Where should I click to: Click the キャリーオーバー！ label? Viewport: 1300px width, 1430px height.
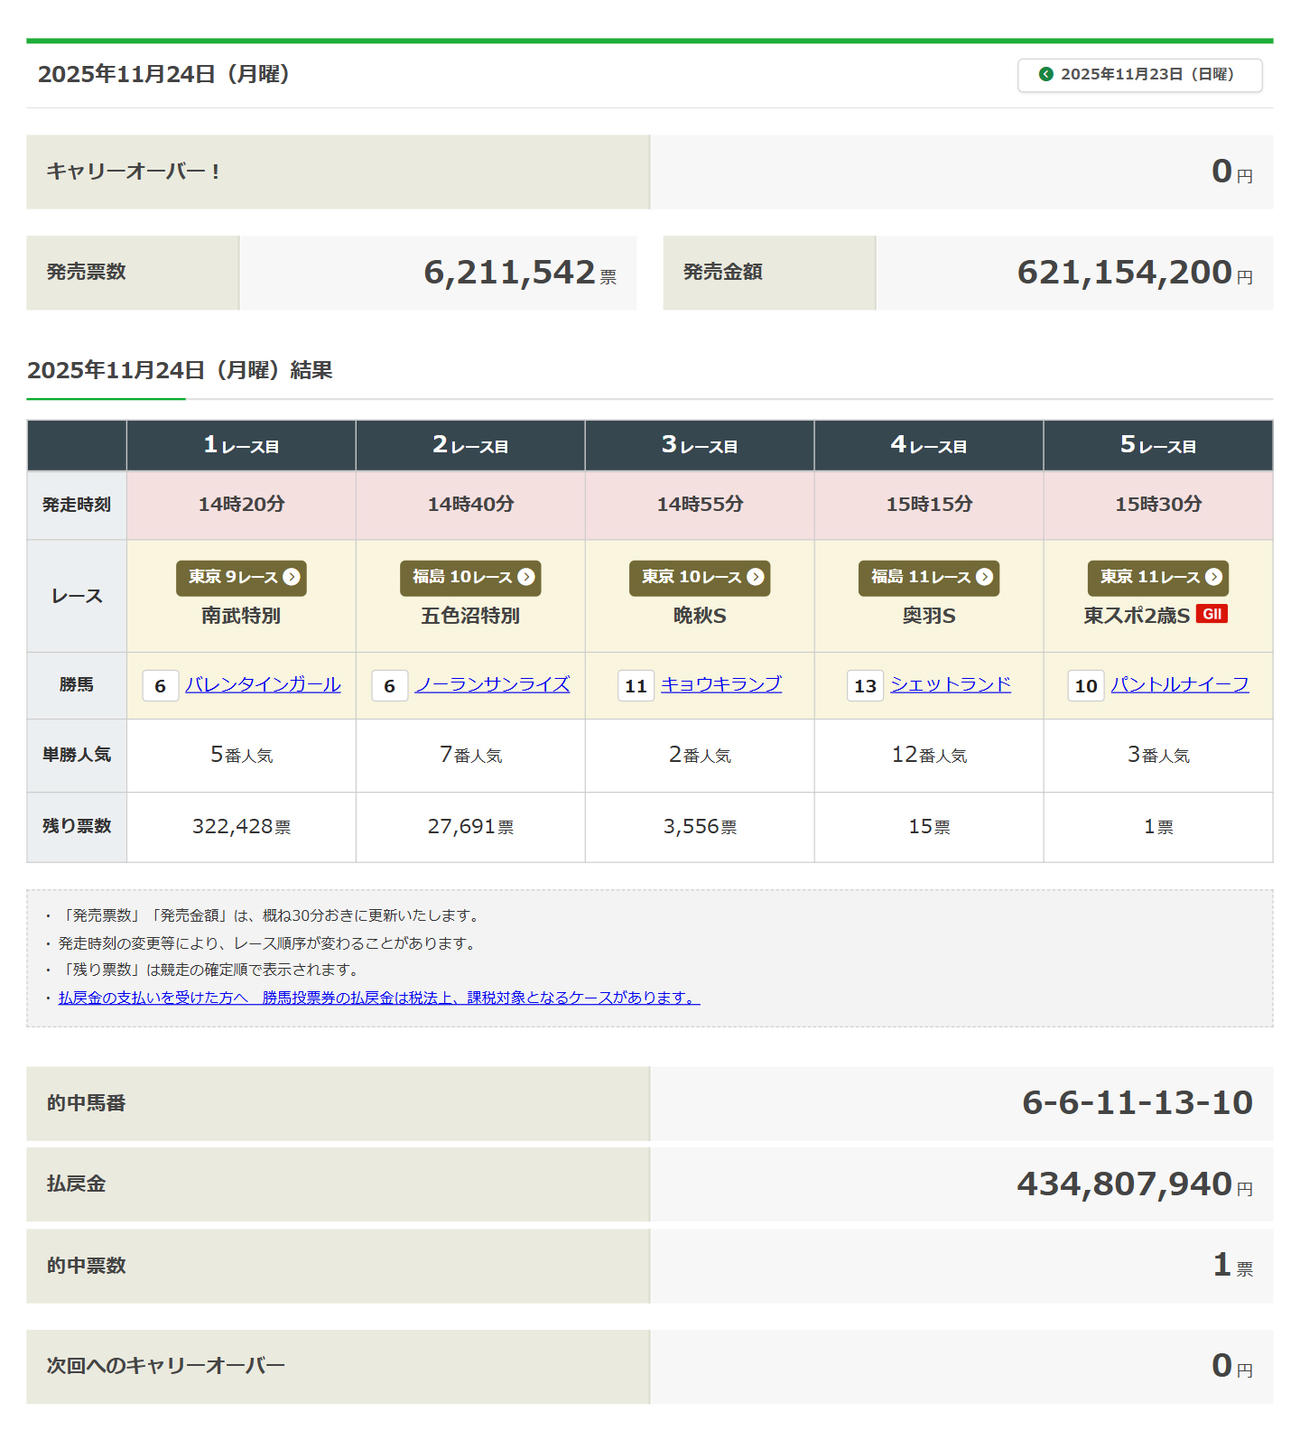[x=134, y=172]
